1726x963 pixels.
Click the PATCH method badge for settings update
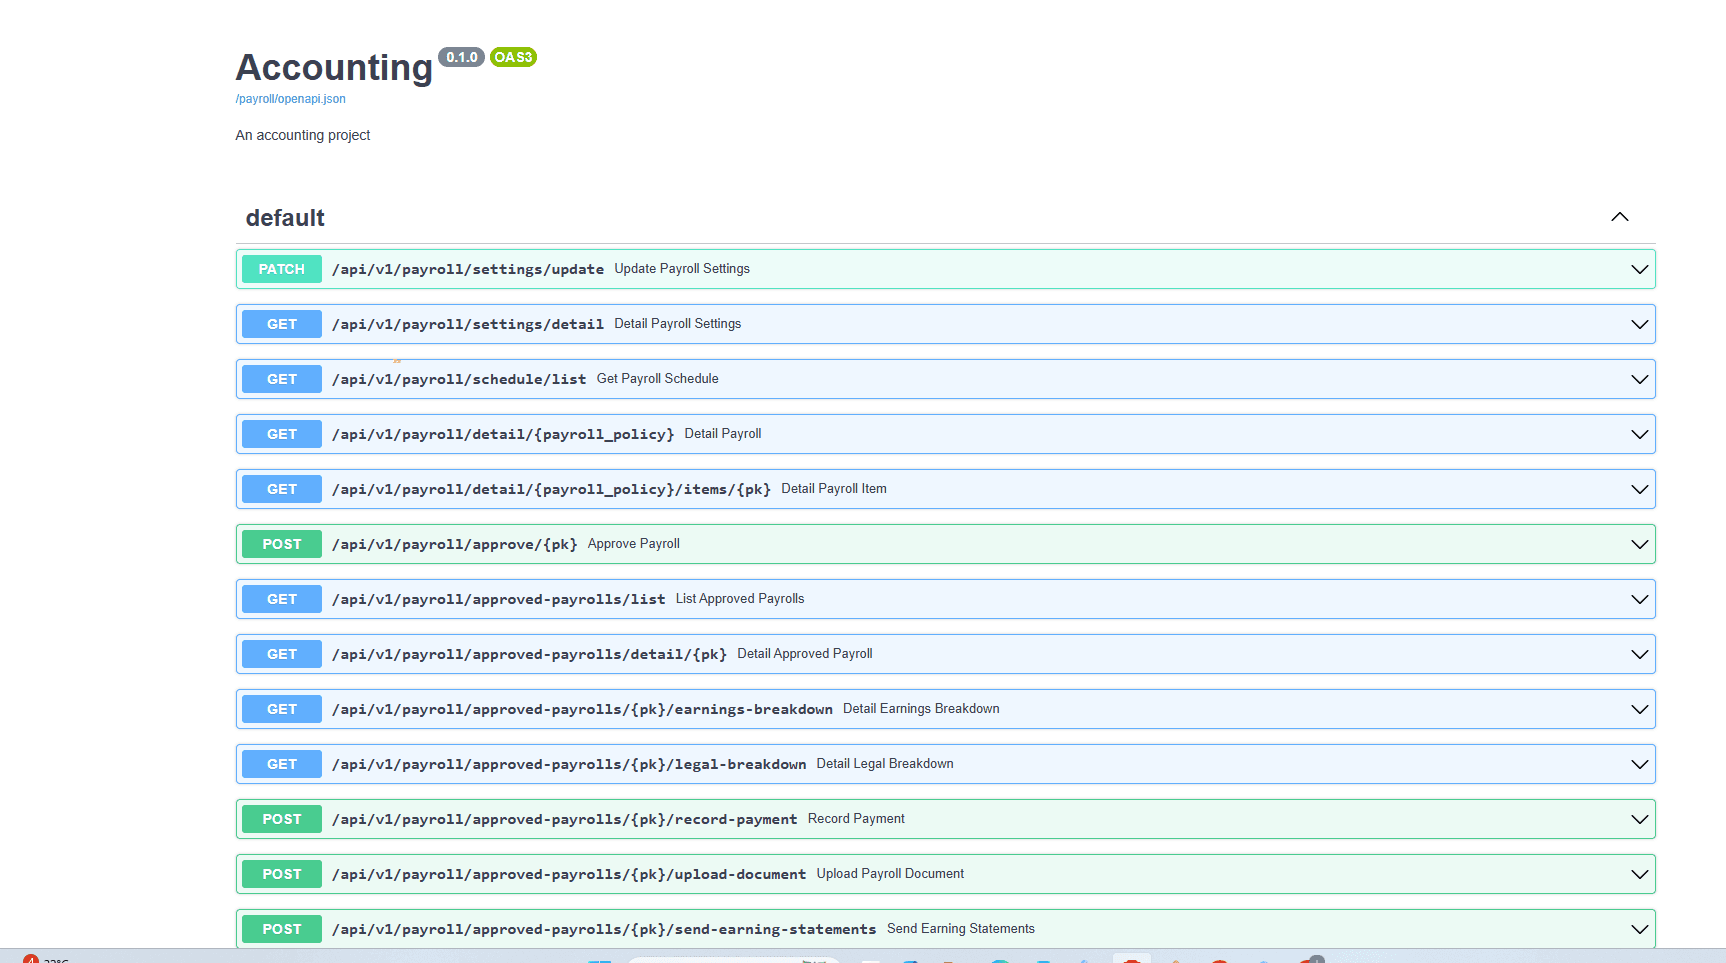(281, 269)
